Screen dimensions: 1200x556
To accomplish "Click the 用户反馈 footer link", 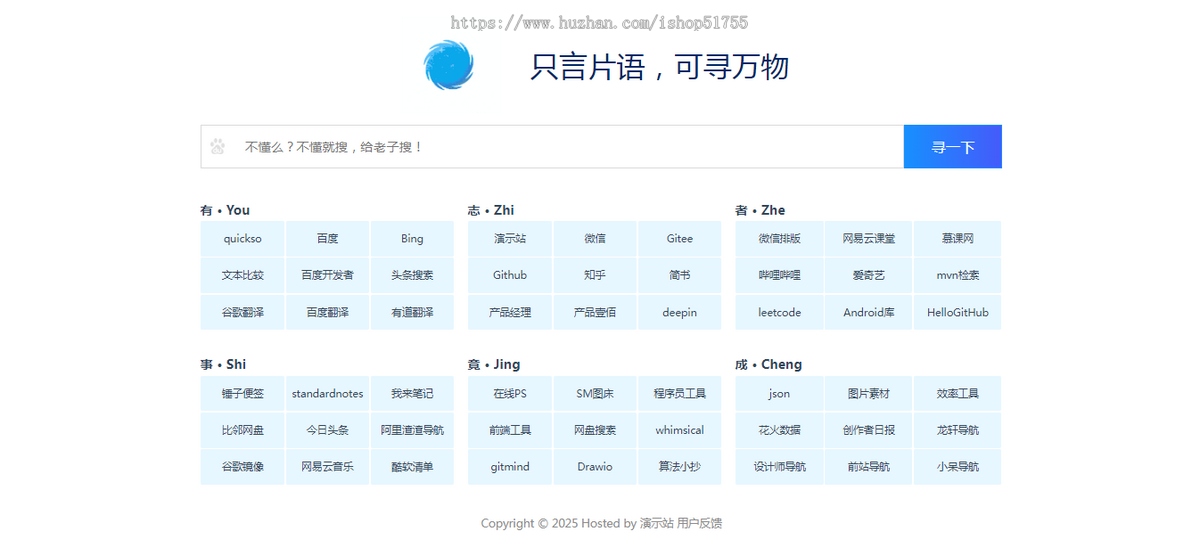I will 699,523.
